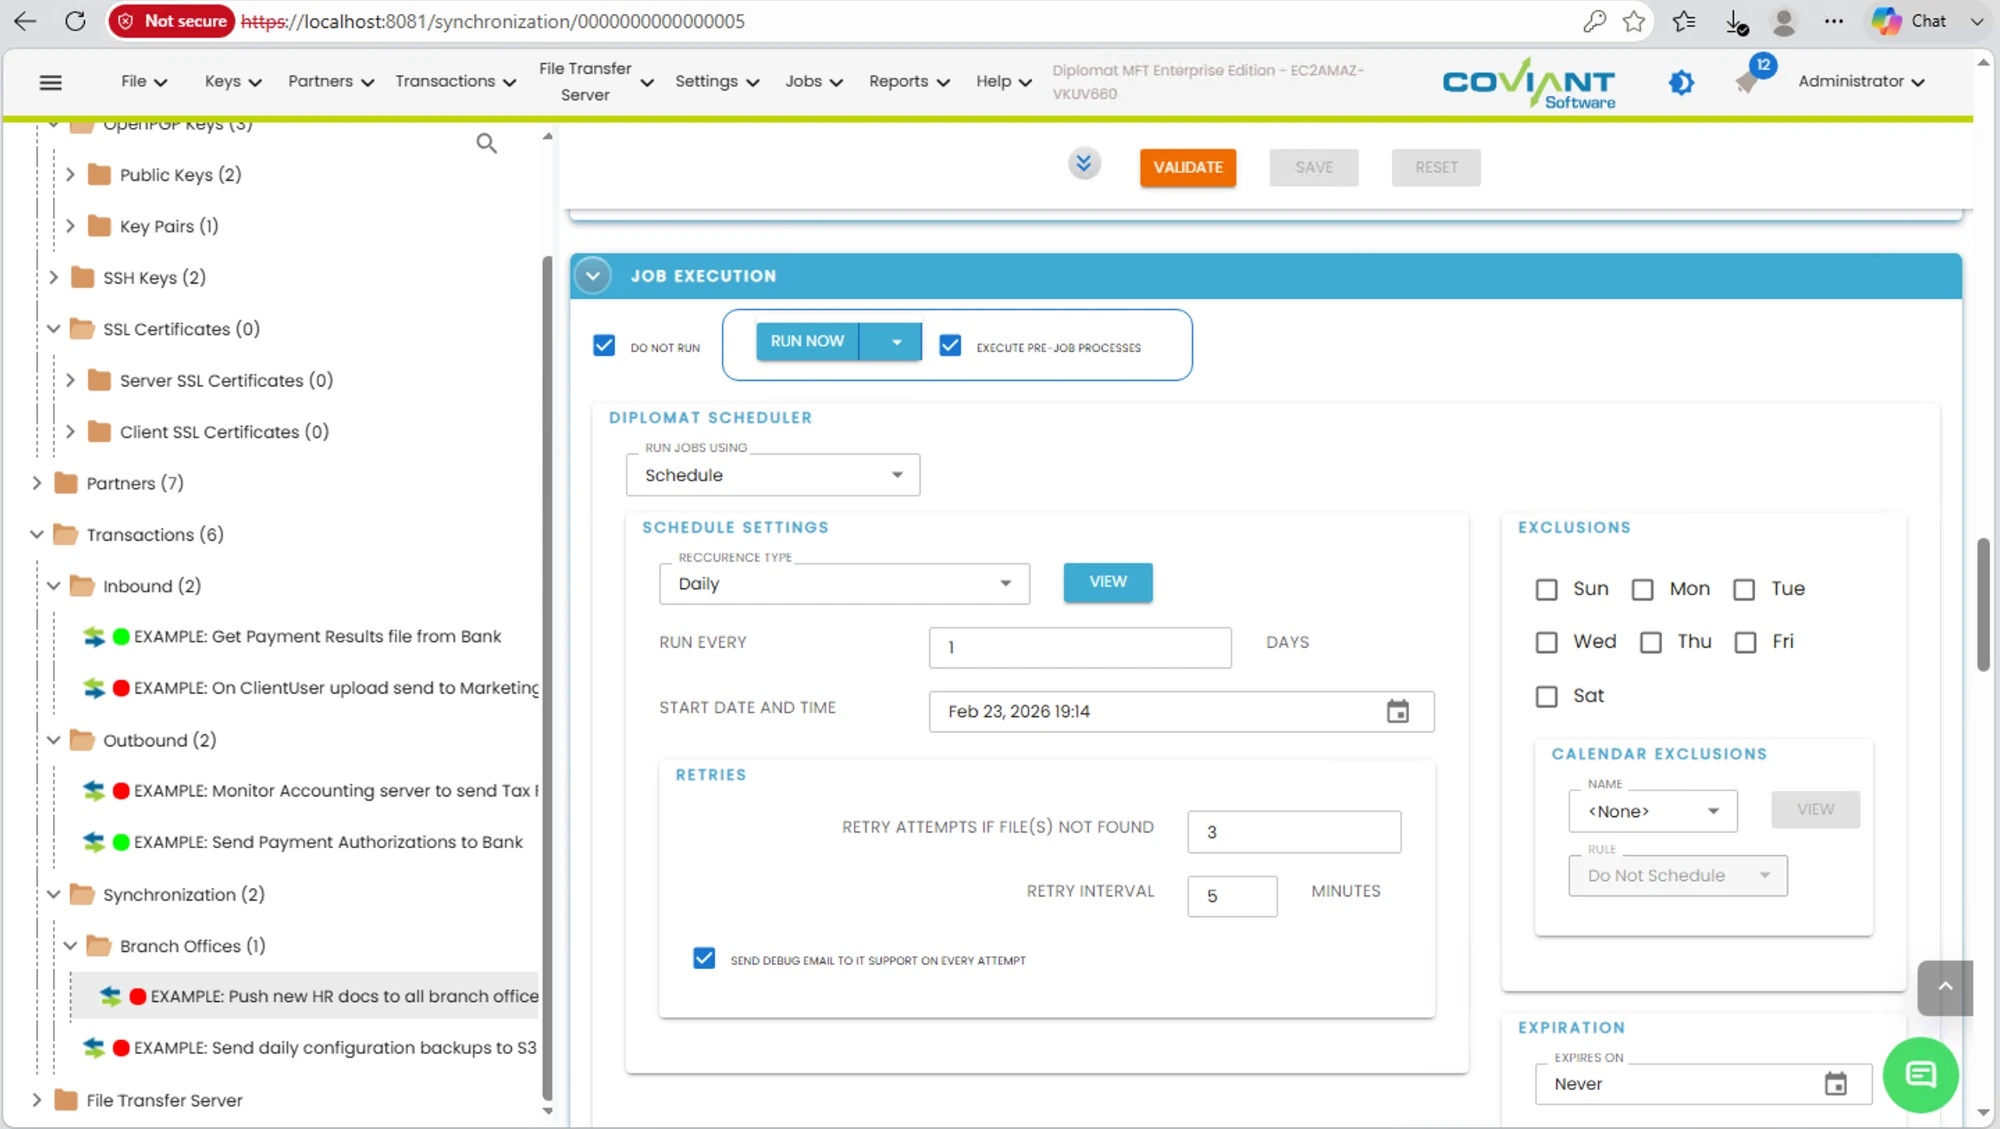Check the Sun exclusion checkbox

pyautogui.click(x=1546, y=590)
